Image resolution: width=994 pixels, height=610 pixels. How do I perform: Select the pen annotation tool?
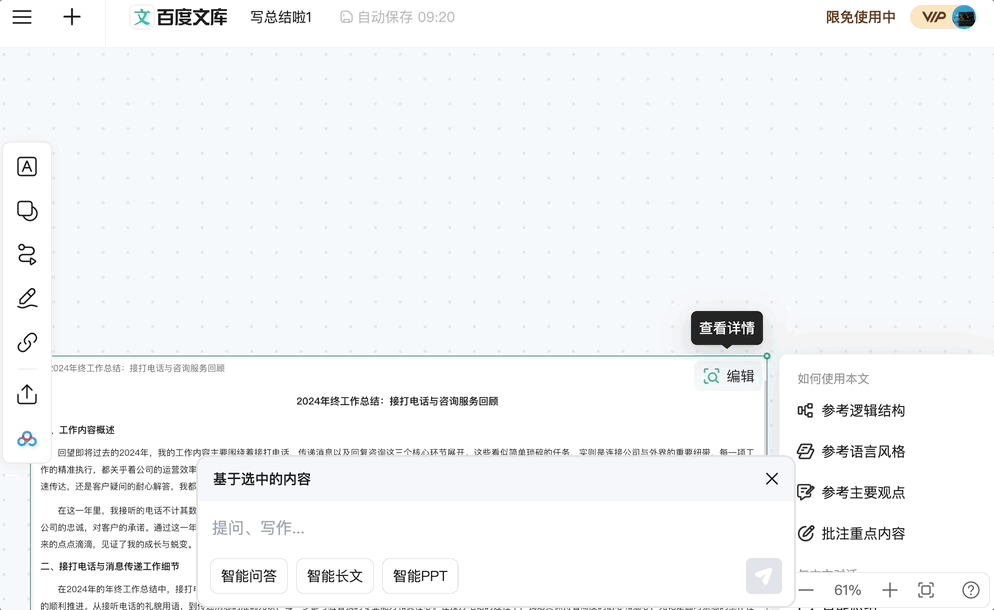[x=27, y=298]
